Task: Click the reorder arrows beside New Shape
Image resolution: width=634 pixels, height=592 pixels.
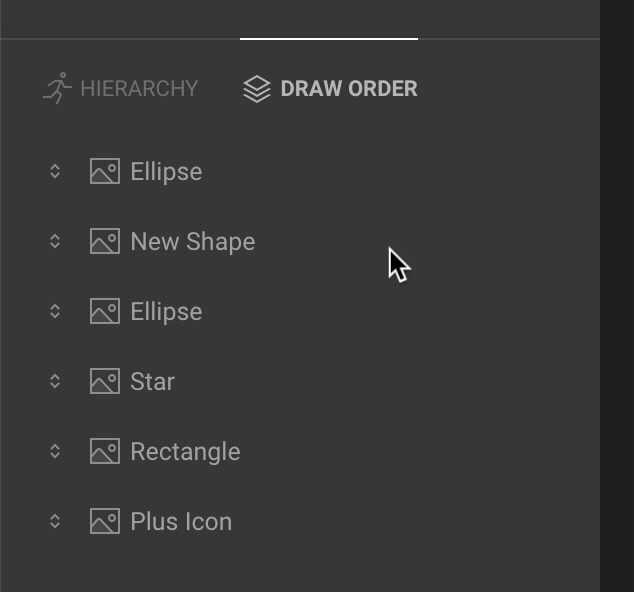Action: (x=55, y=241)
